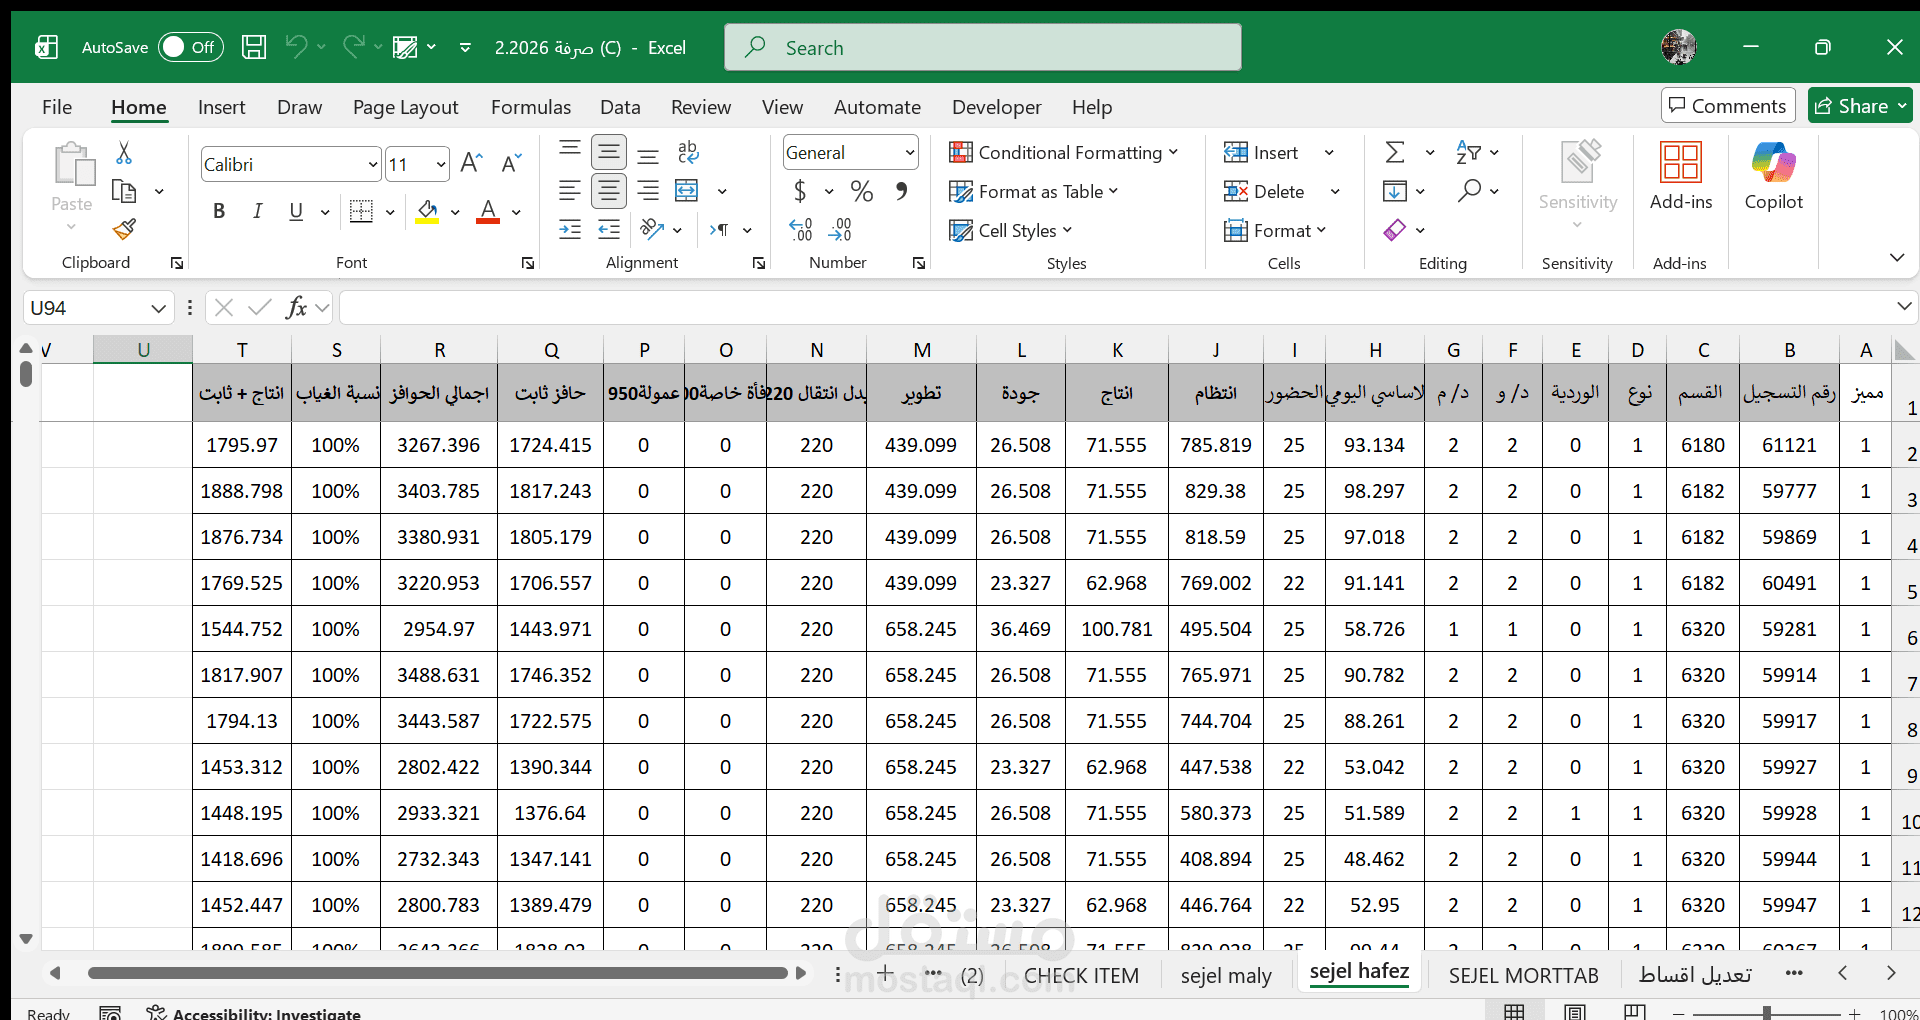
Task: Click the Format Painter brush icon
Action: 124,230
